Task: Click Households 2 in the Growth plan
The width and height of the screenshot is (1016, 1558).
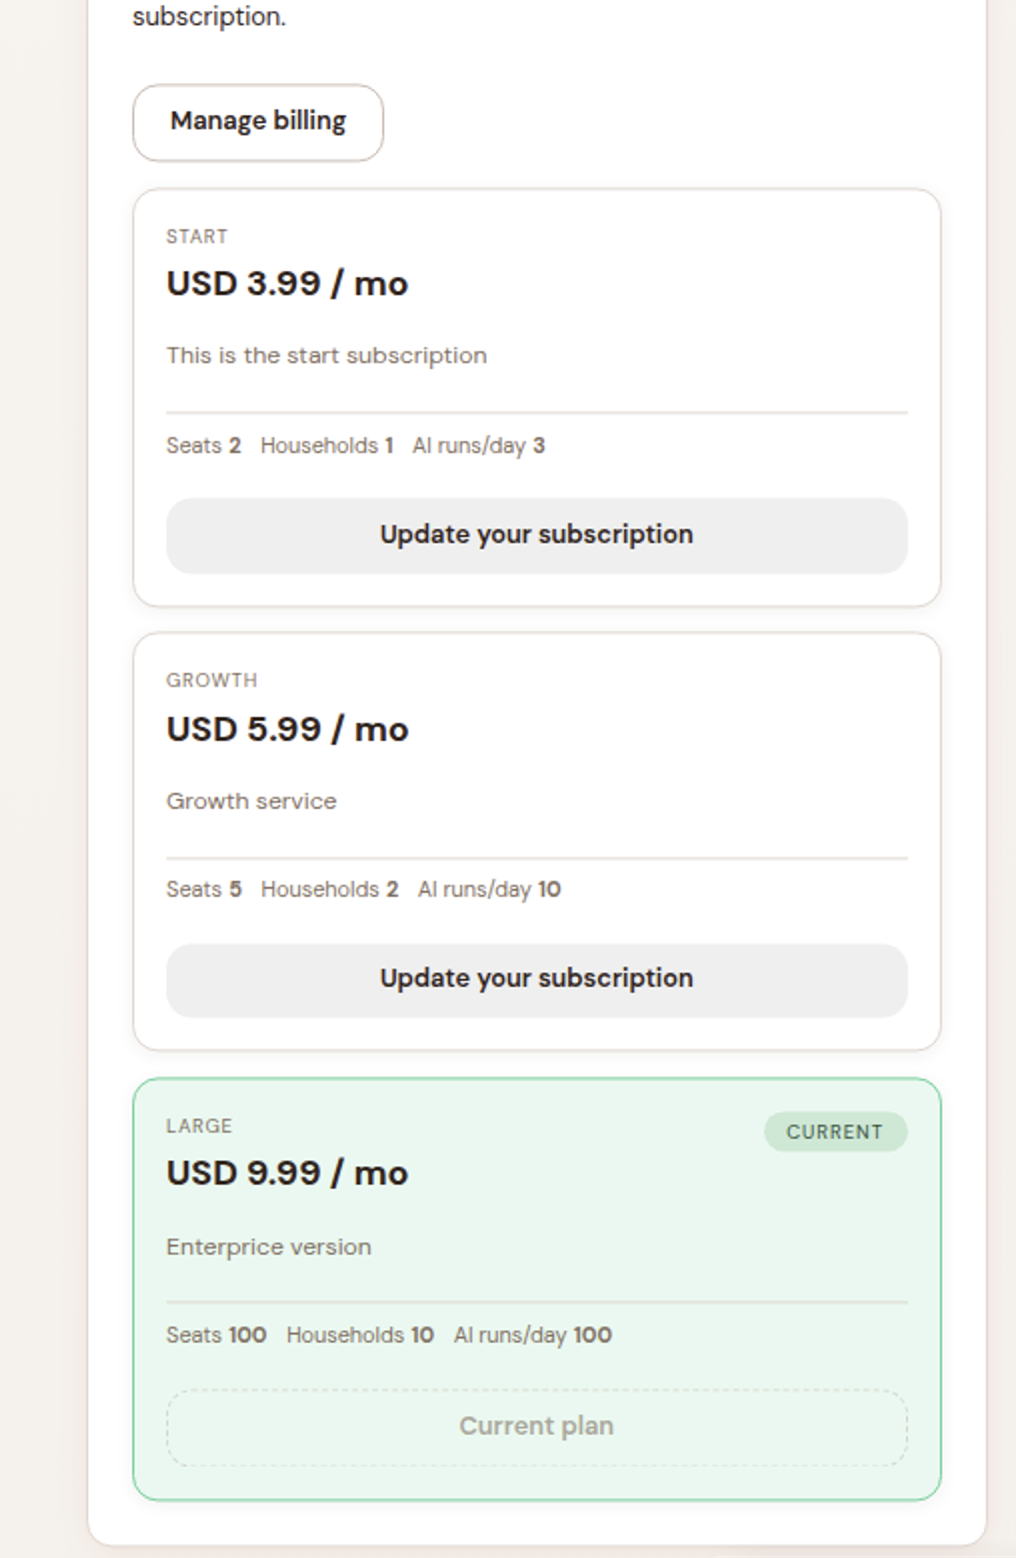Action: [329, 890]
